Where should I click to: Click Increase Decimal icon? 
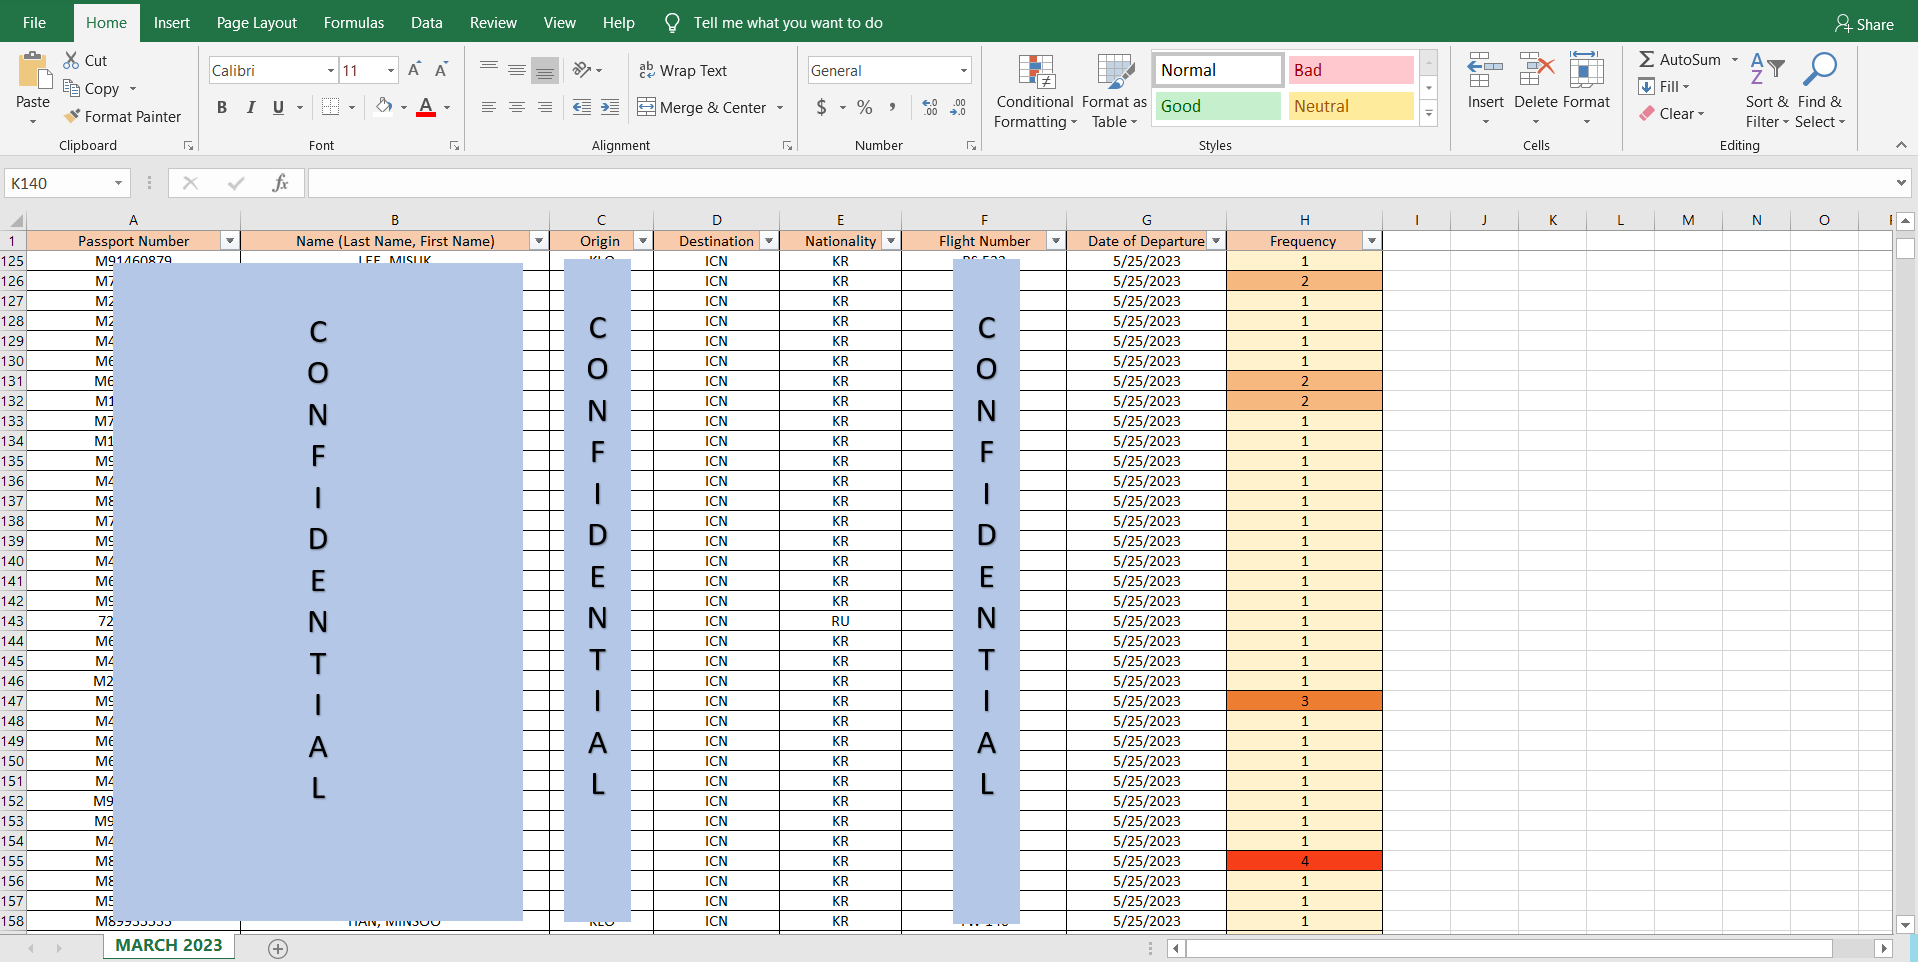tap(930, 107)
